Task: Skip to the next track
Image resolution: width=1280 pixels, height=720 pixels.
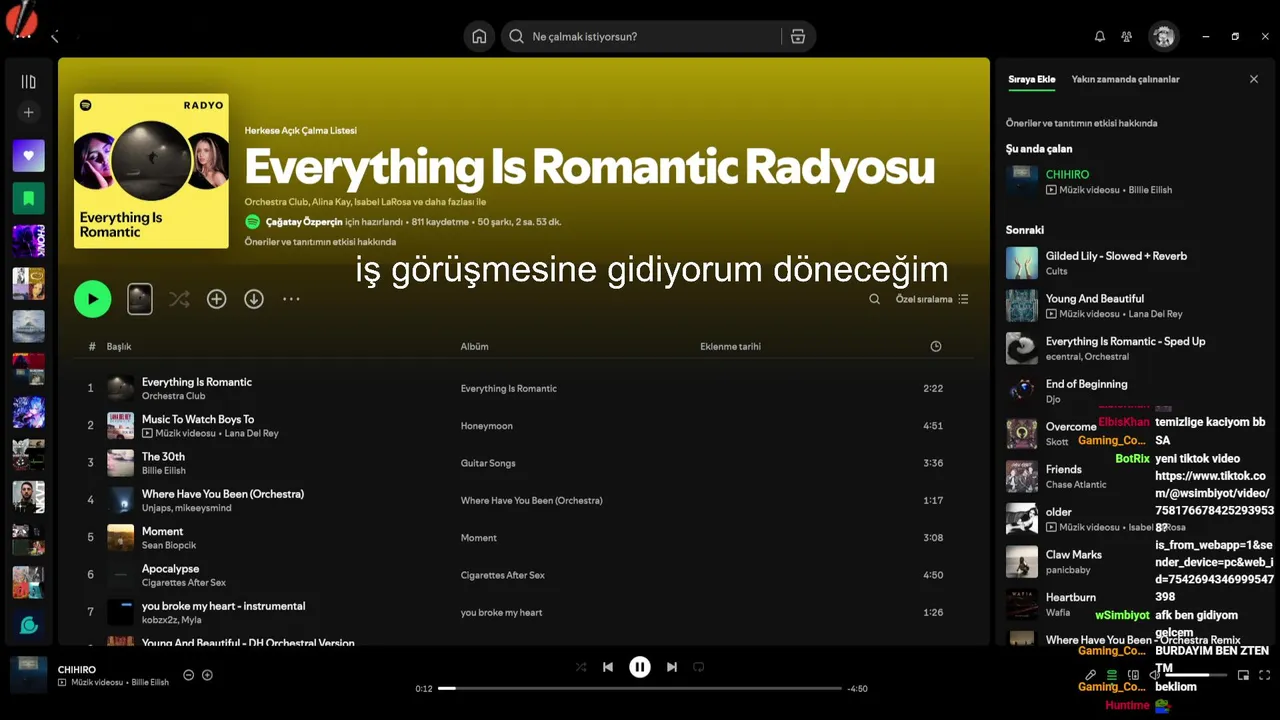Action: (x=672, y=667)
